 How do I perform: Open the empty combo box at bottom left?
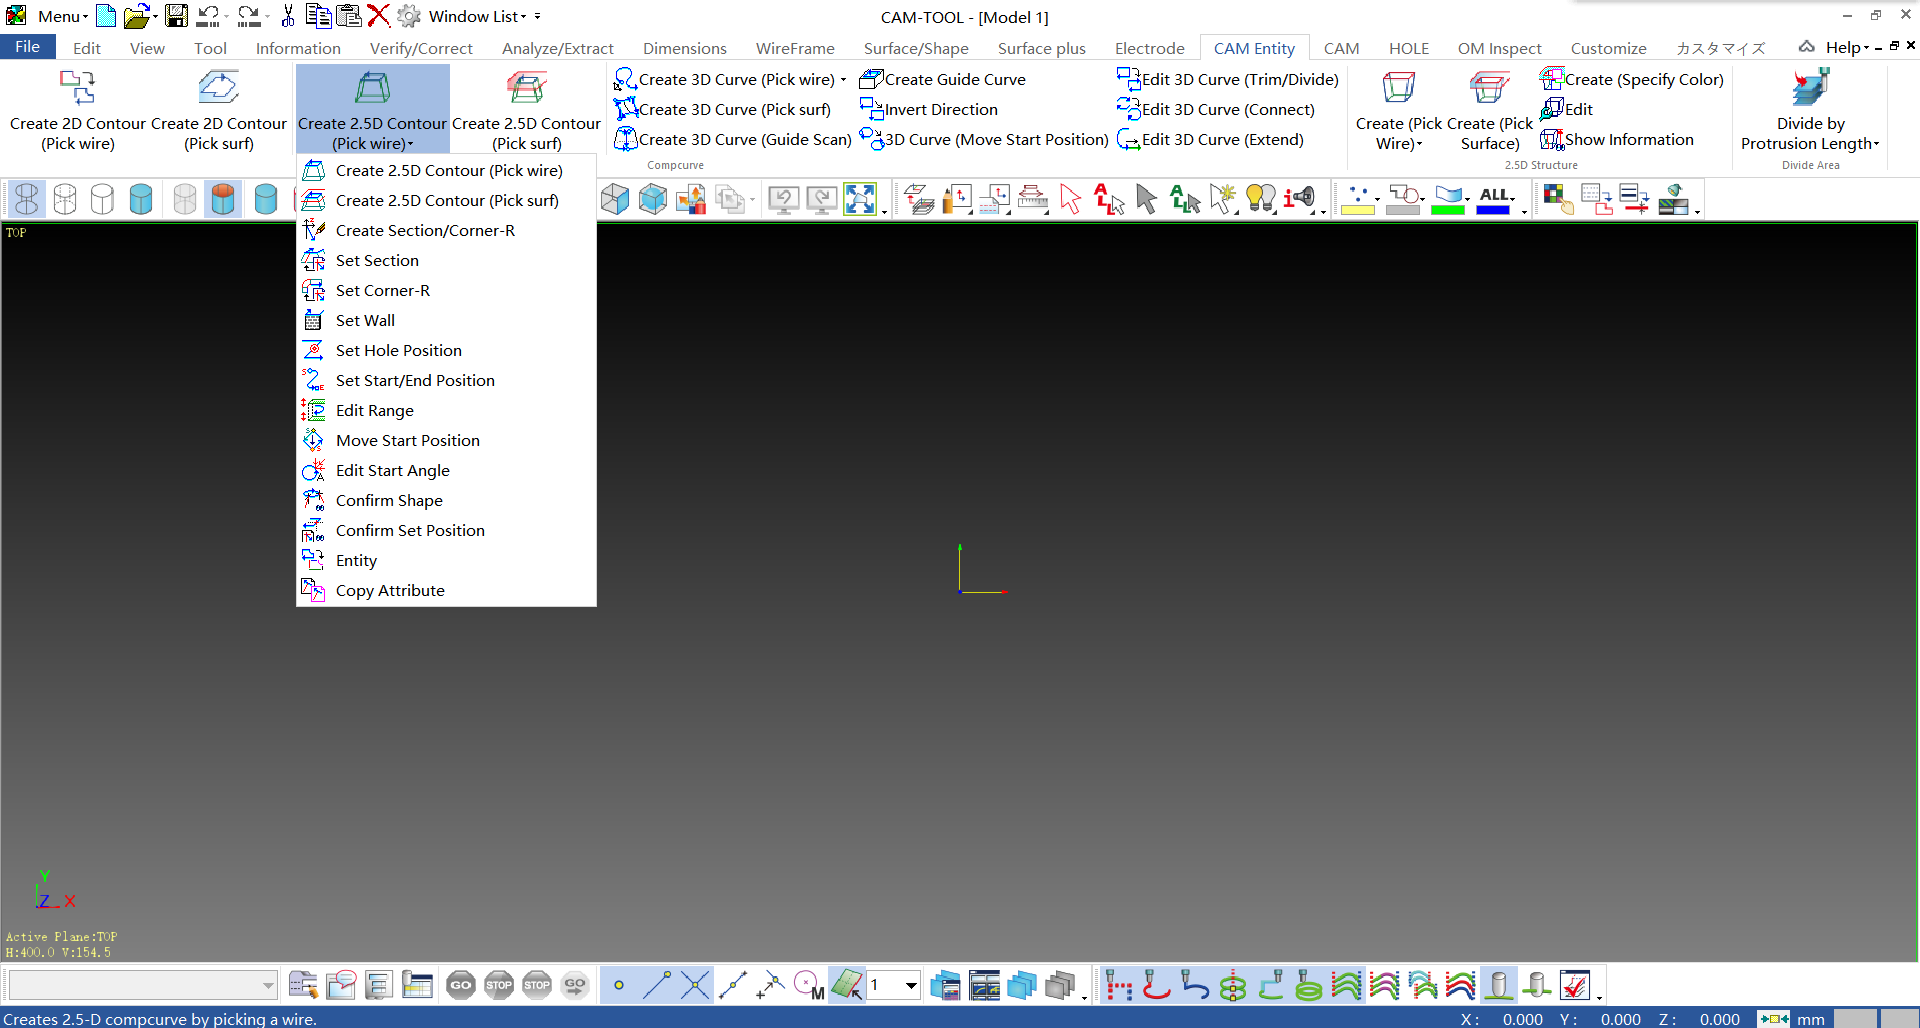(x=142, y=985)
